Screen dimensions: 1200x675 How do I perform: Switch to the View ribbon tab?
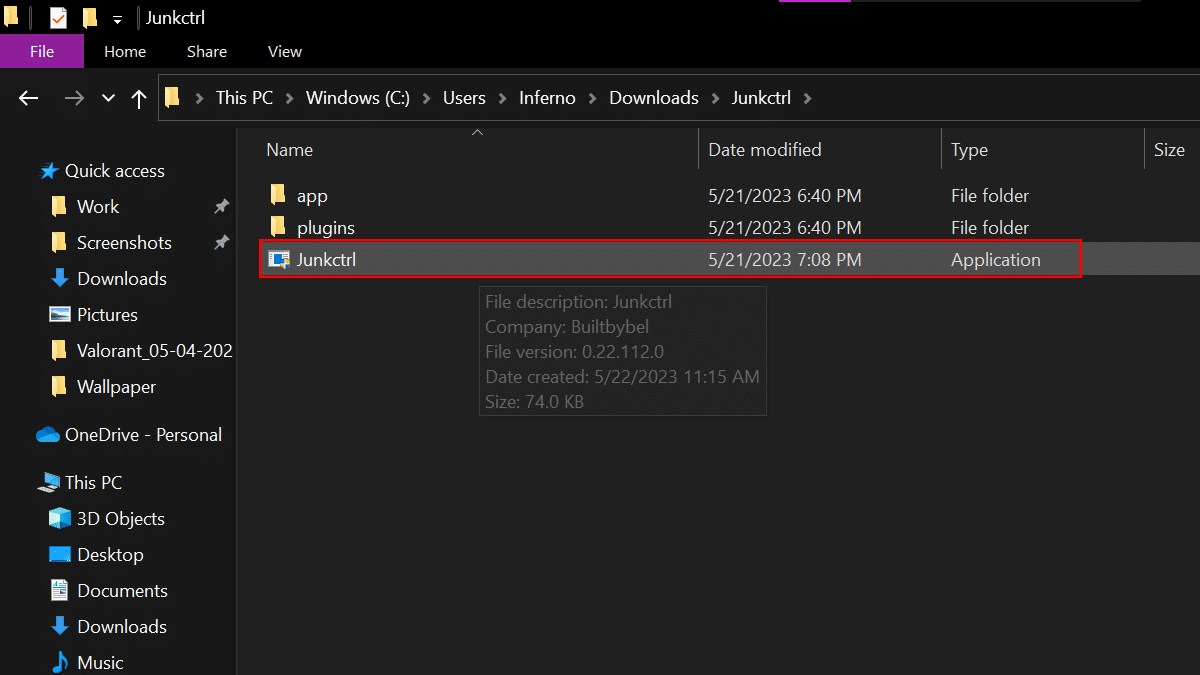coord(285,52)
